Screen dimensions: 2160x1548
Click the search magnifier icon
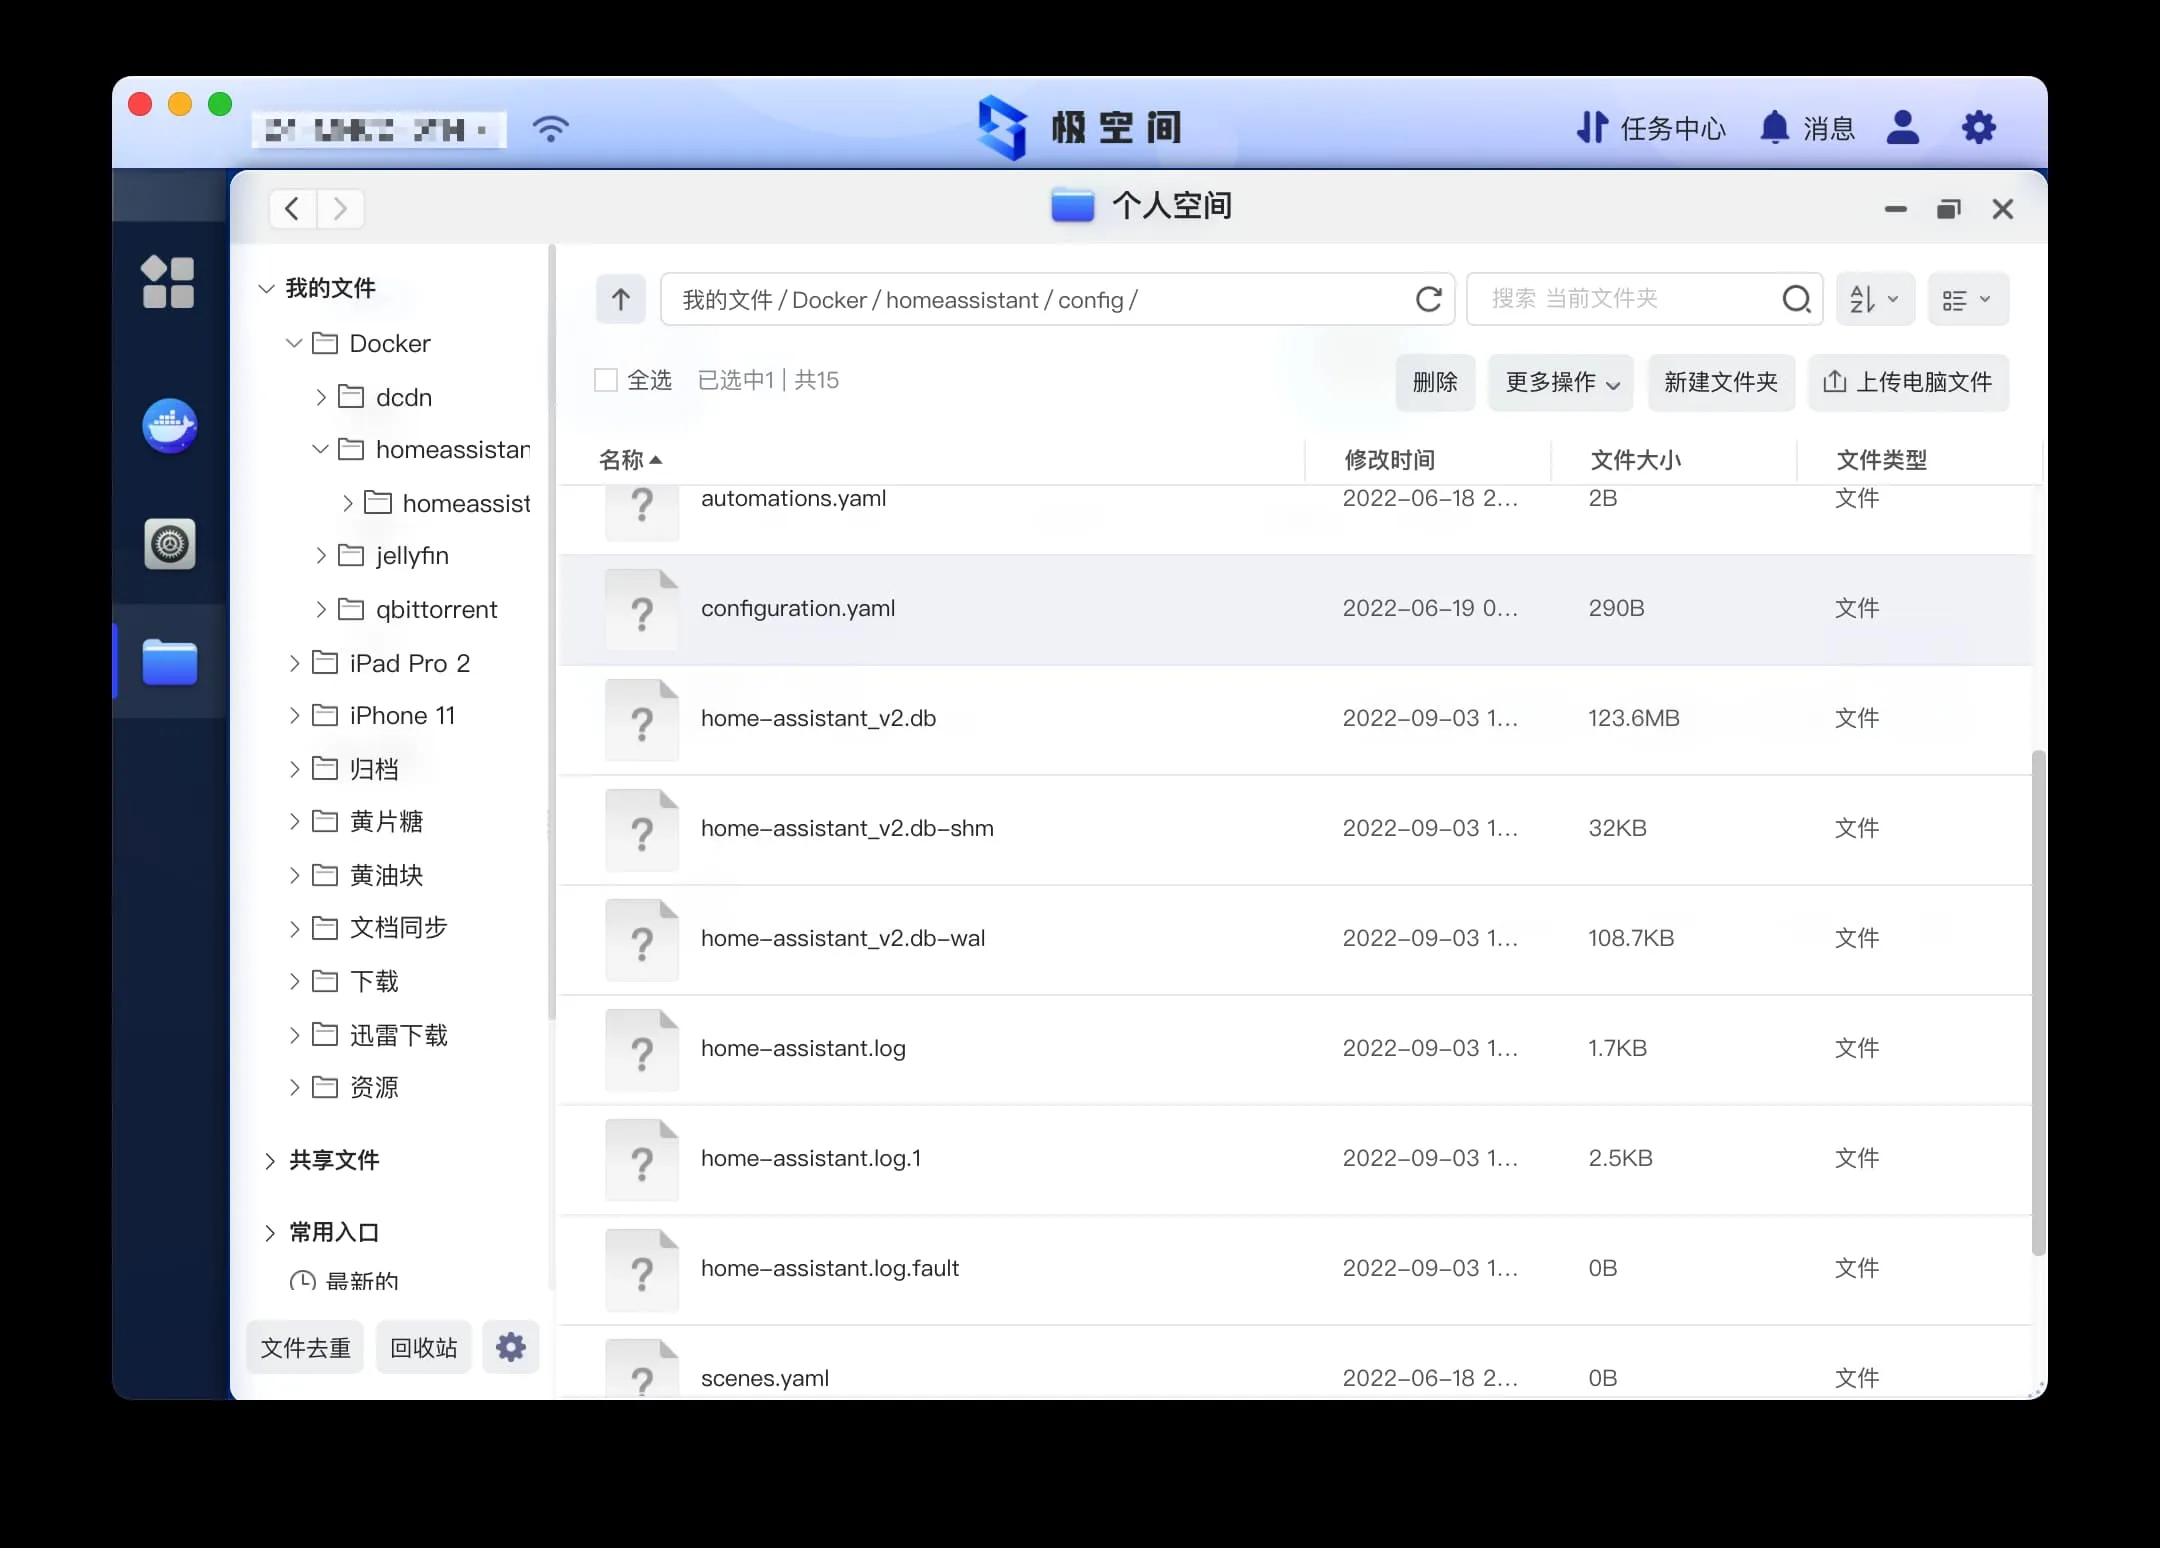tap(1796, 299)
